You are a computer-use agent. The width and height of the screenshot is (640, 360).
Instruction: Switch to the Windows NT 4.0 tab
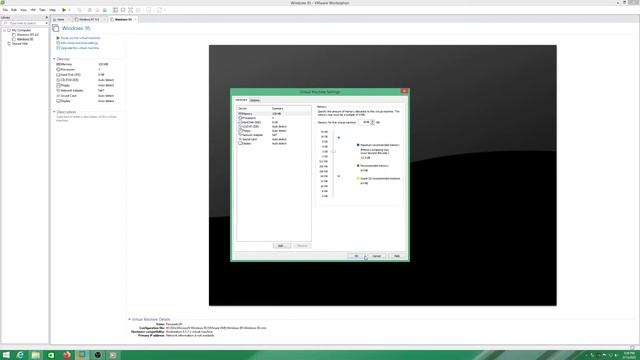pyautogui.click(x=89, y=20)
